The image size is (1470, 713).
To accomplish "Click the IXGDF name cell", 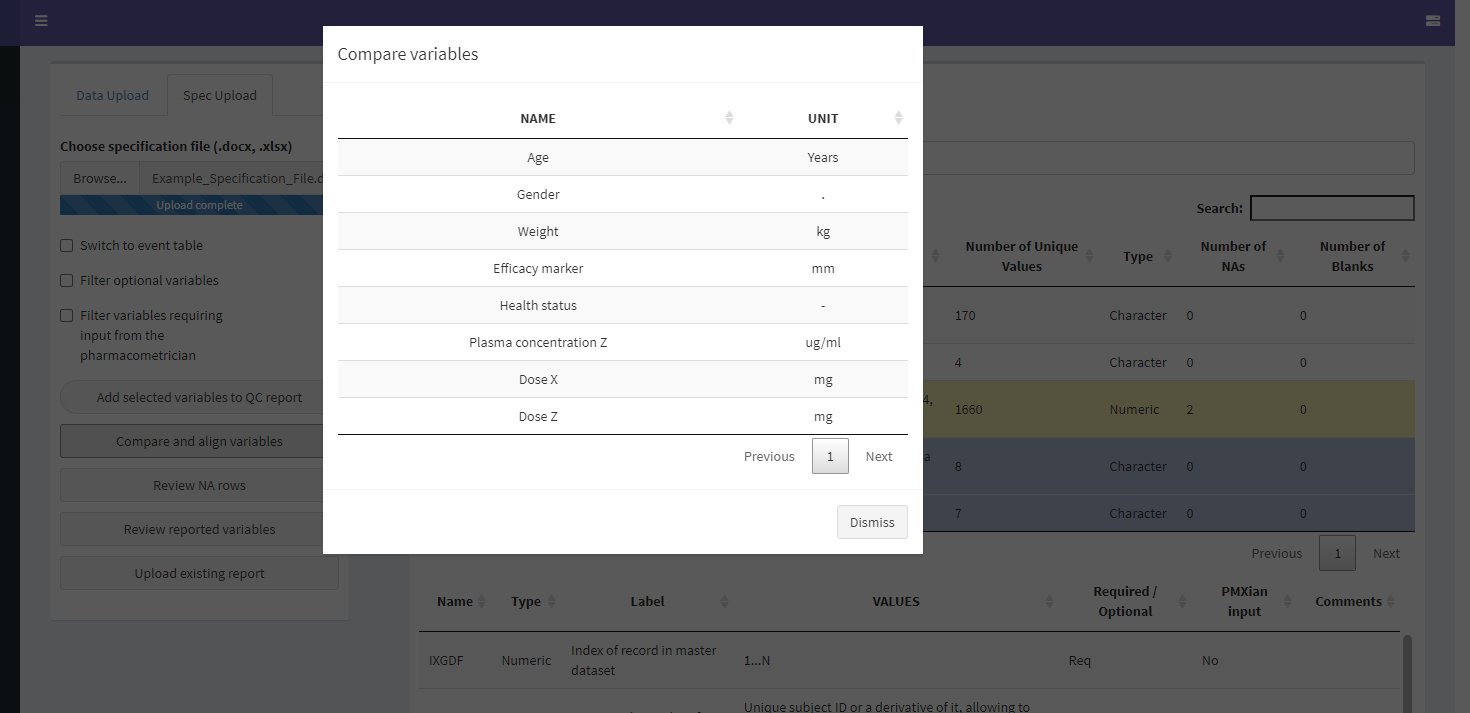I will pyautogui.click(x=454, y=660).
